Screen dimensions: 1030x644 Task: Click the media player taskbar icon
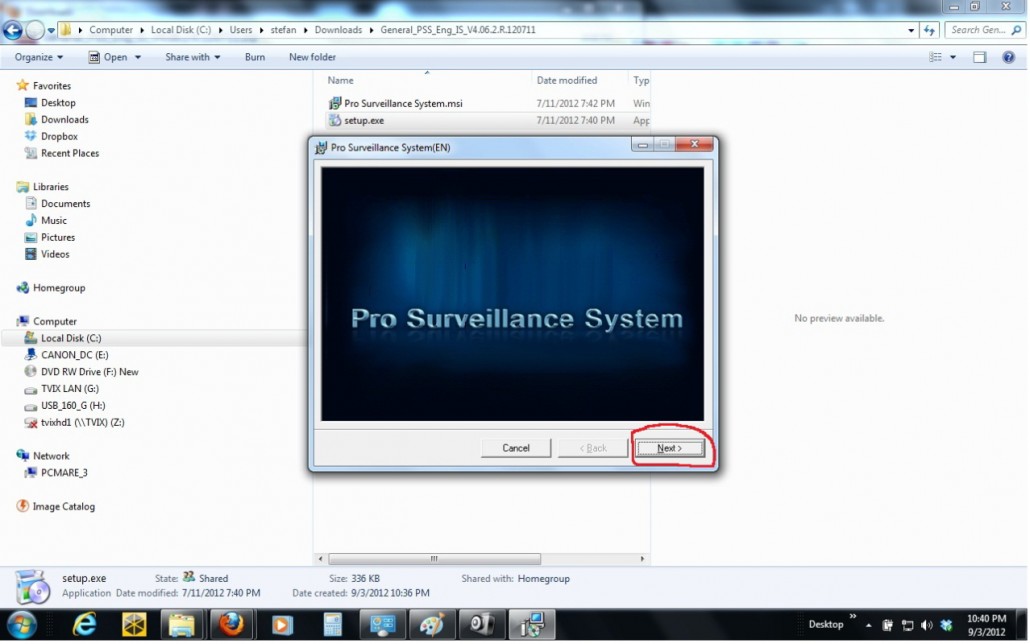283,624
